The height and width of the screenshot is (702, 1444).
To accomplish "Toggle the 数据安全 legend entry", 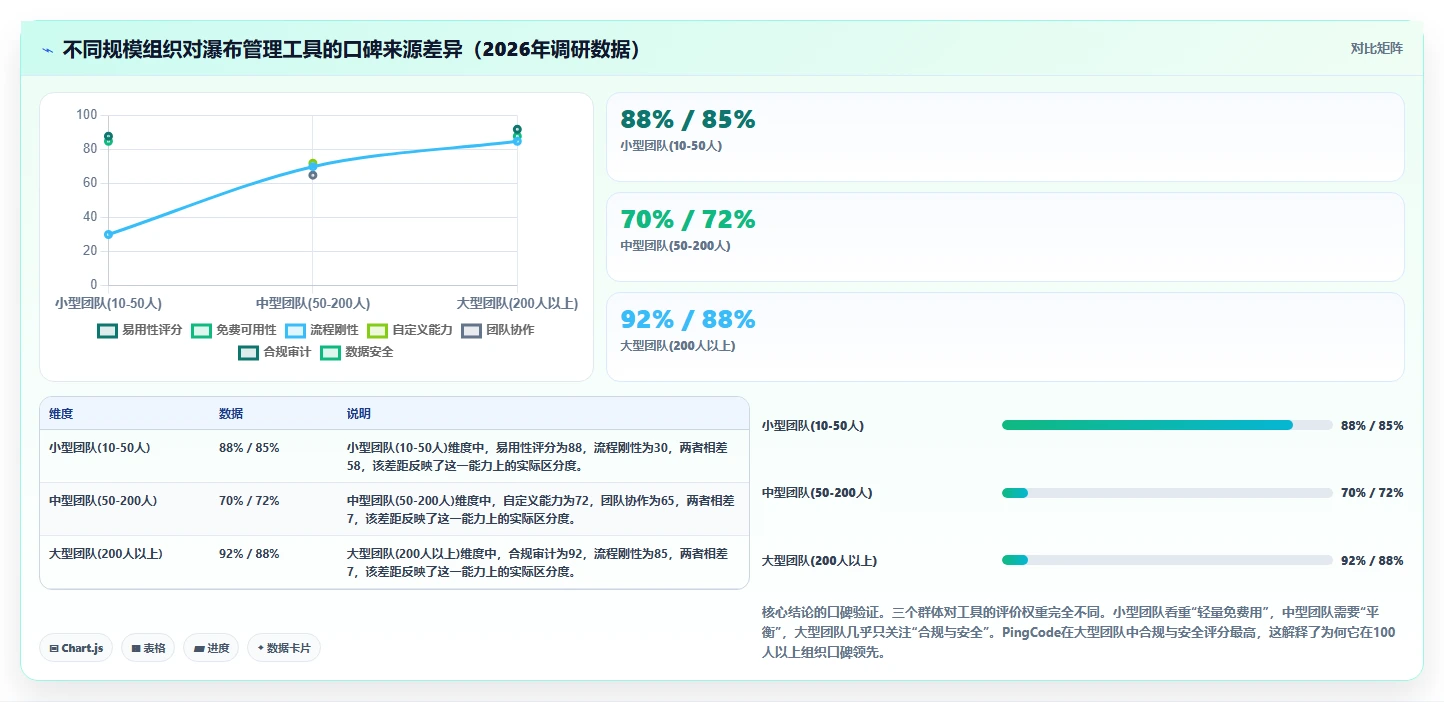I will coord(357,352).
